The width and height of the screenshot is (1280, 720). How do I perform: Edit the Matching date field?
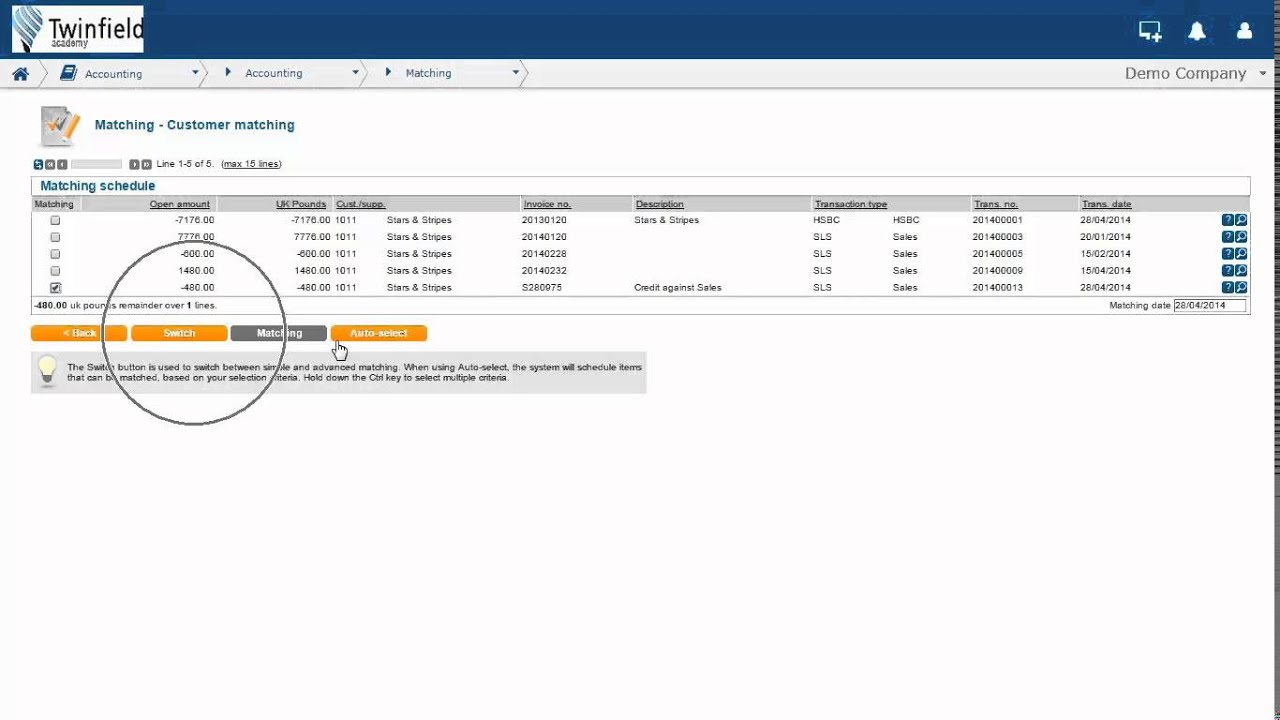(x=1210, y=305)
